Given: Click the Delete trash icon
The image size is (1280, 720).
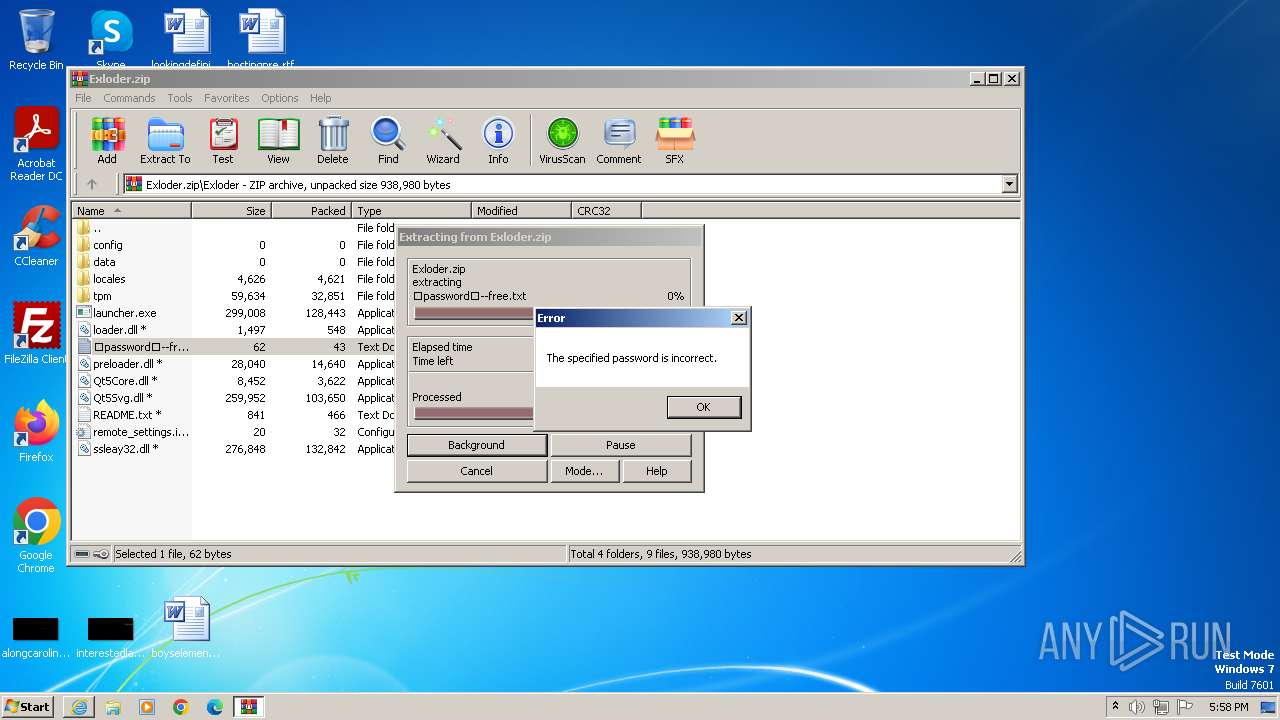Looking at the screenshot, I should tap(333, 140).
